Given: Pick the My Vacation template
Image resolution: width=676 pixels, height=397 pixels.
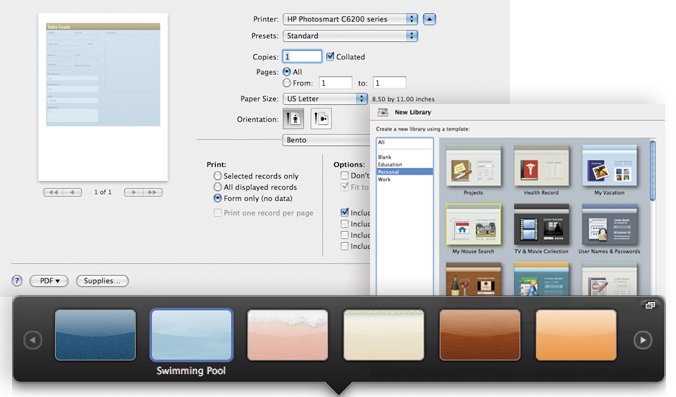Looking at the screenshot, I should [609, 166].
